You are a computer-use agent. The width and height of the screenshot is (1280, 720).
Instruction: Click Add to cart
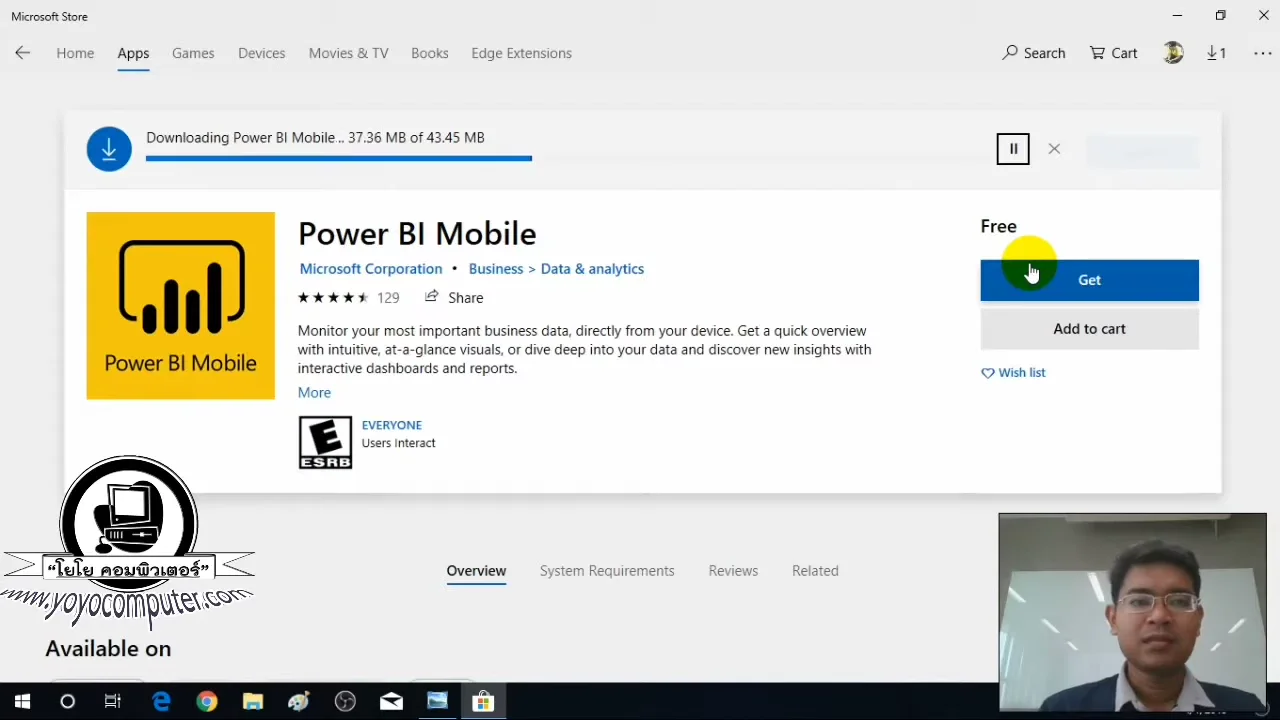1089,328
